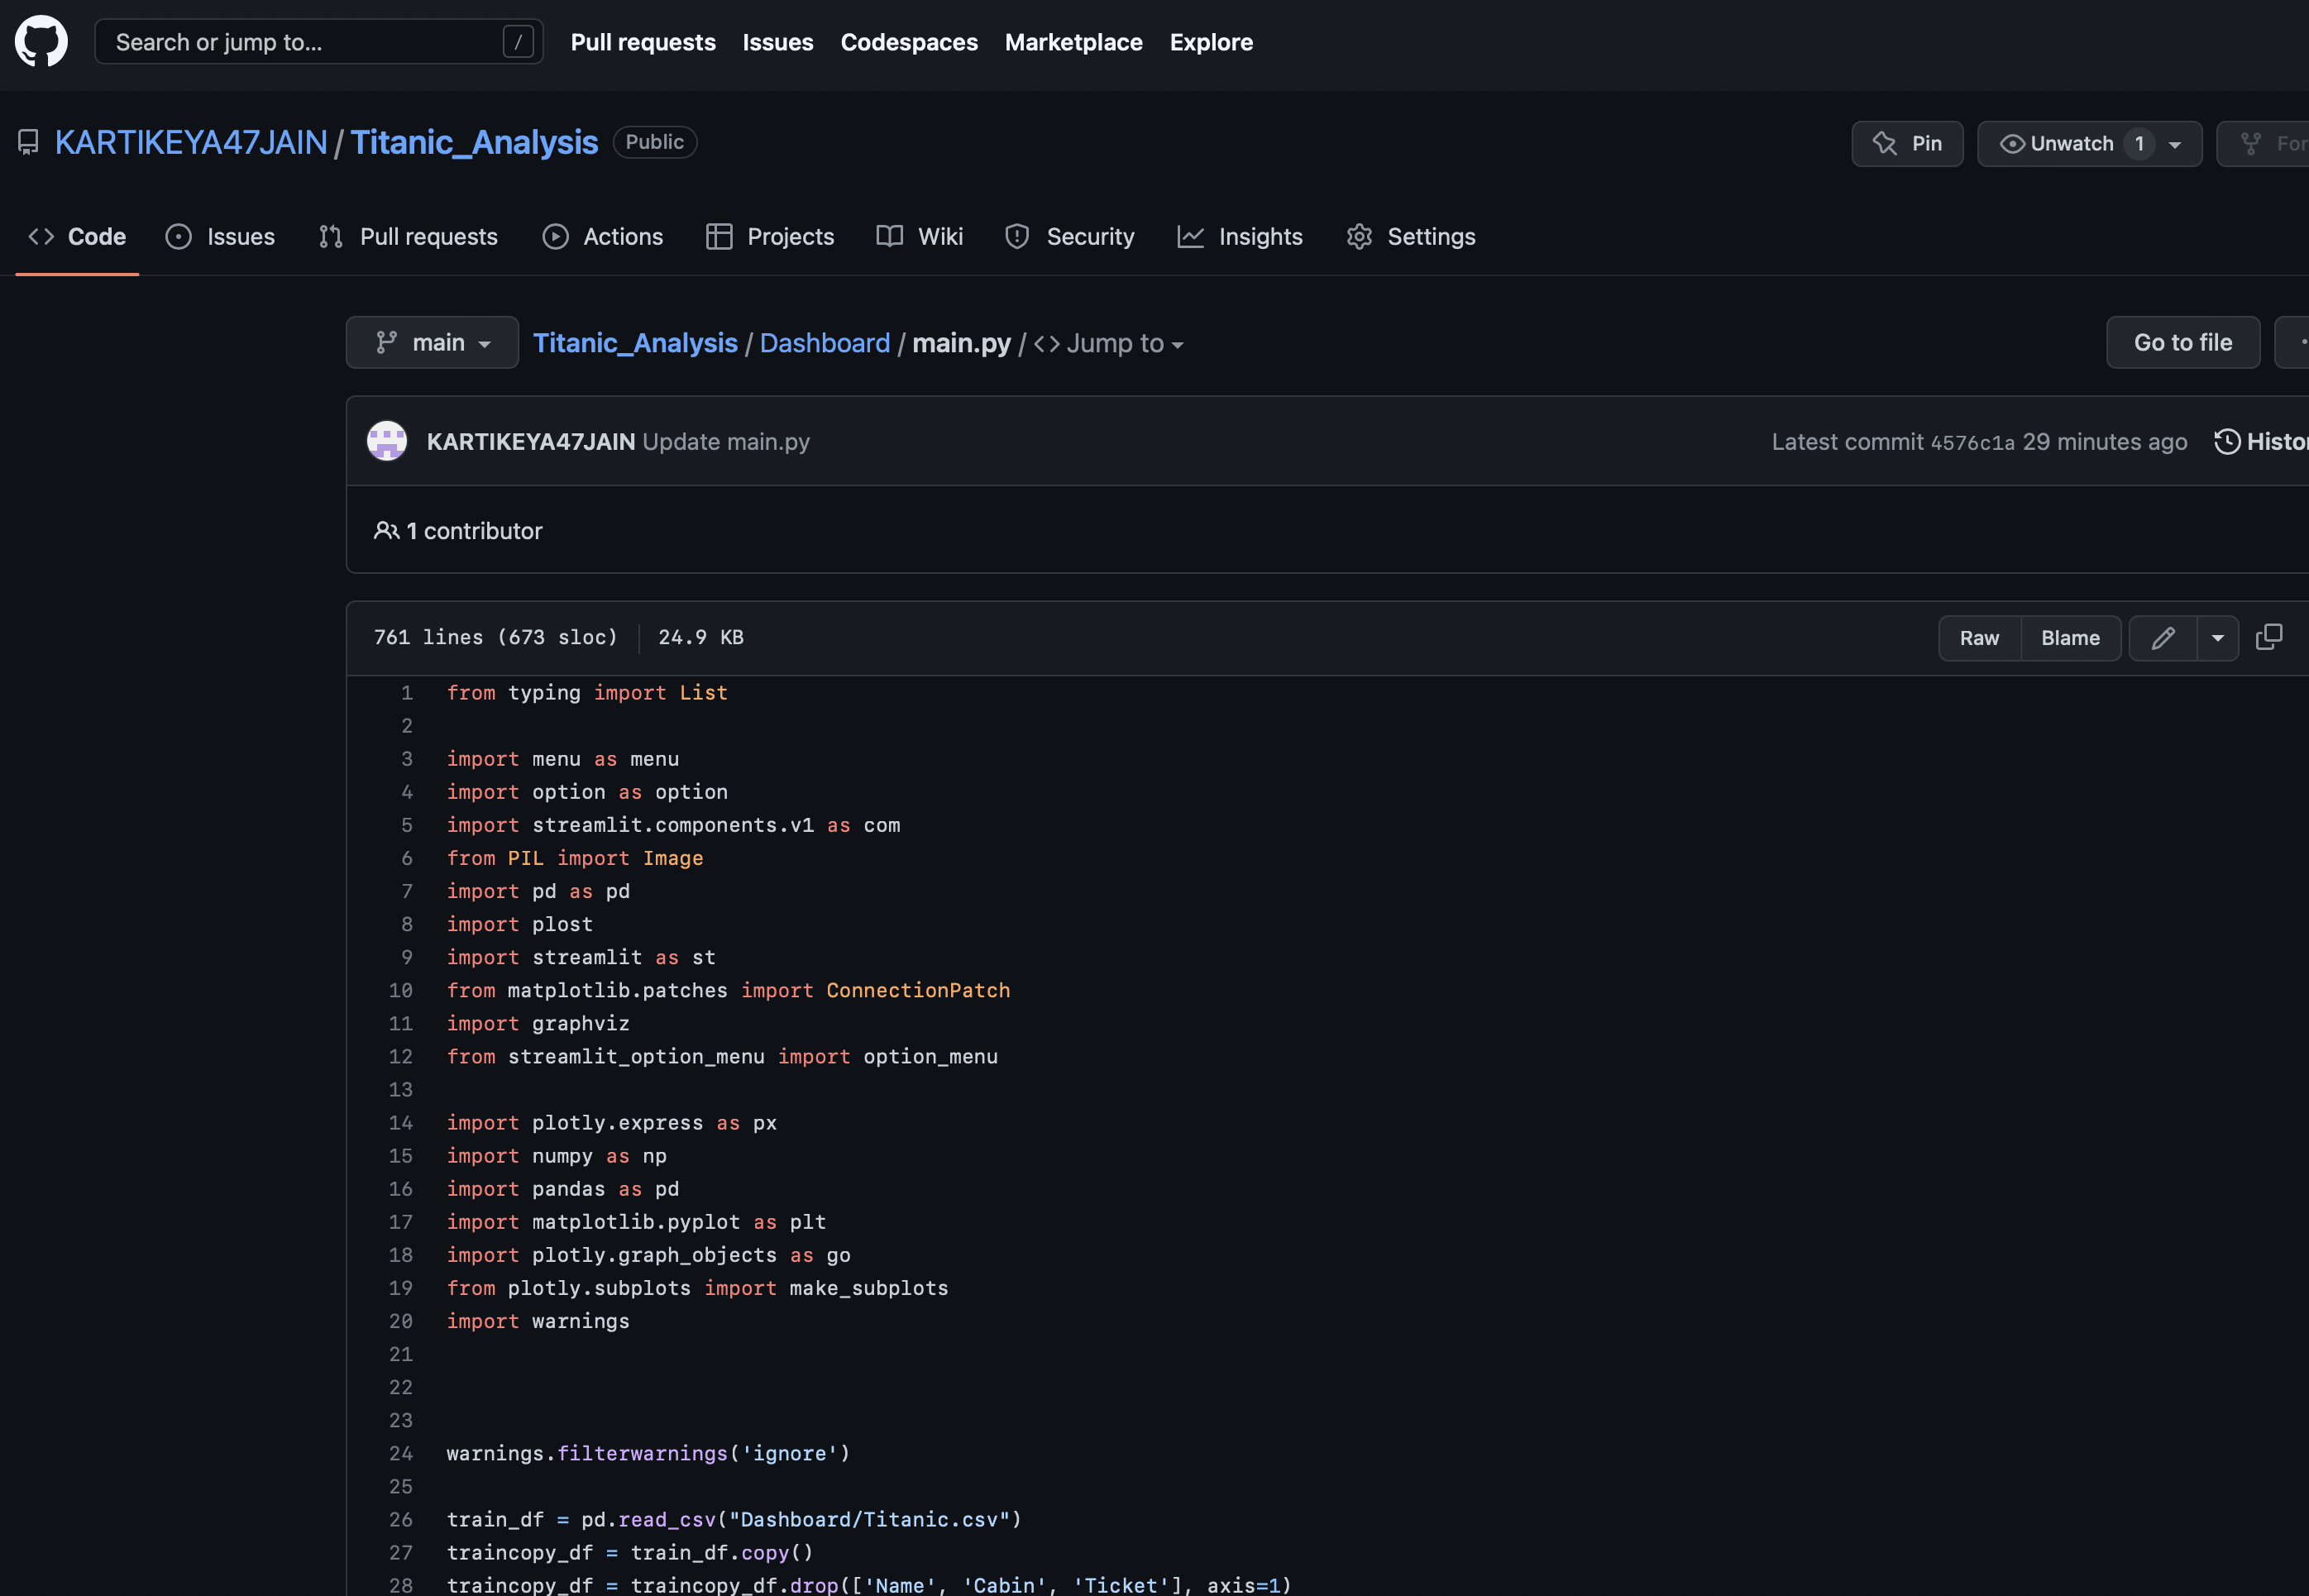
Task: Switch to the Code tab
Action: [x=77, y=237]
